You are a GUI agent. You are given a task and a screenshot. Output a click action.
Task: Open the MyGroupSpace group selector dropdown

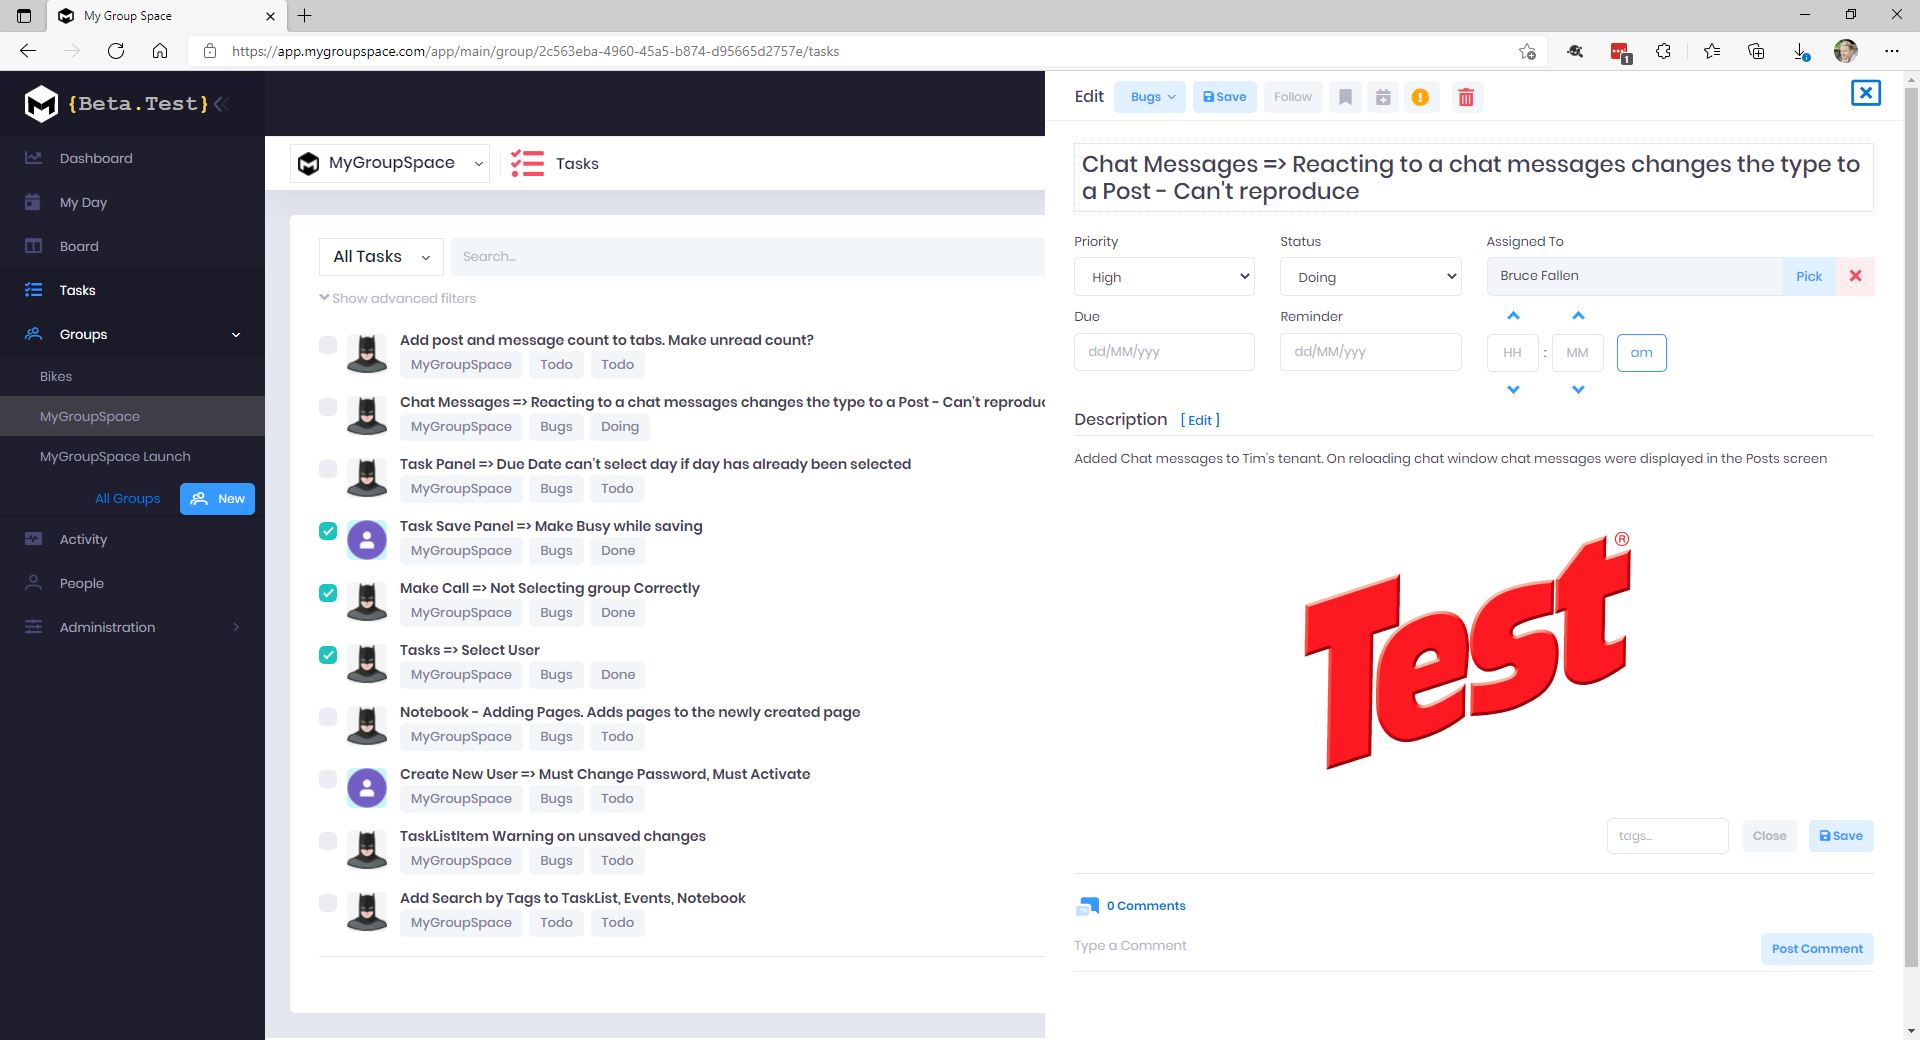pos(390,163)
